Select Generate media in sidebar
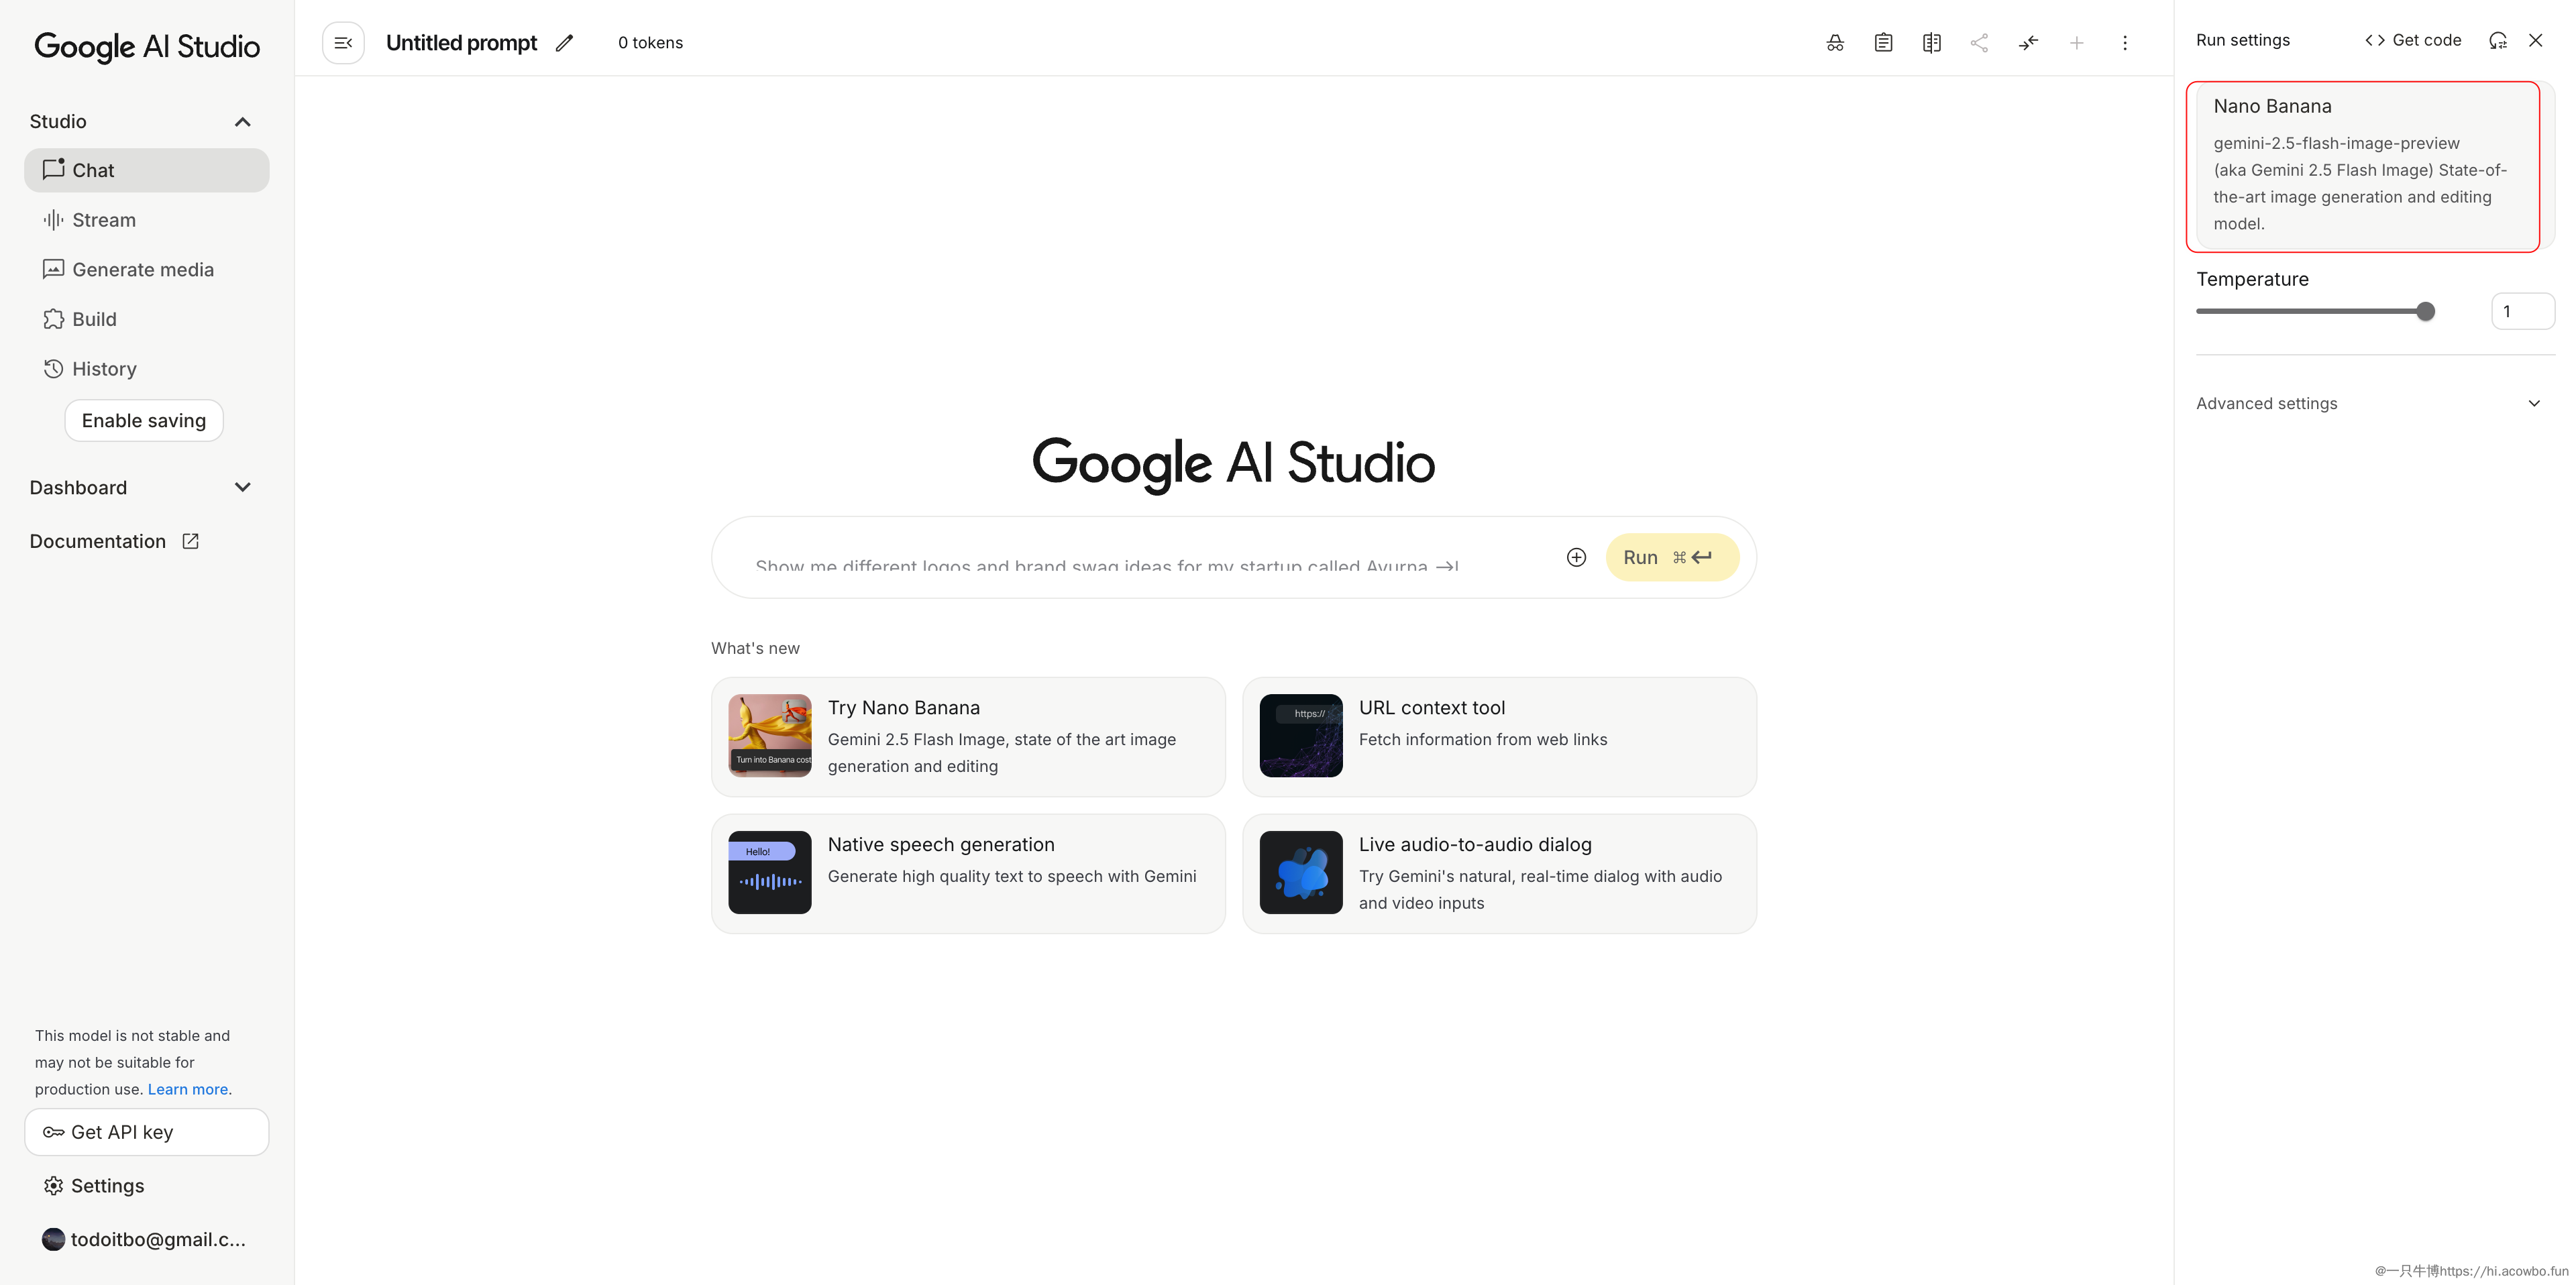2576x1285 pixels. (142, 270)
